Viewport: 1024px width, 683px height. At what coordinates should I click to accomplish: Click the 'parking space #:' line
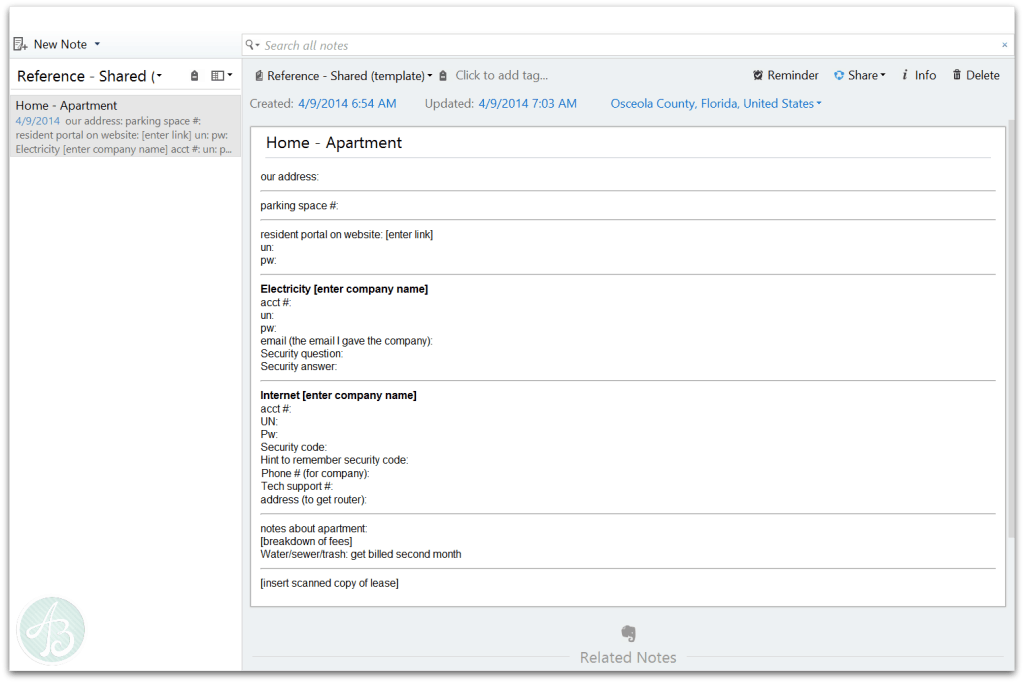coord(299,206)
